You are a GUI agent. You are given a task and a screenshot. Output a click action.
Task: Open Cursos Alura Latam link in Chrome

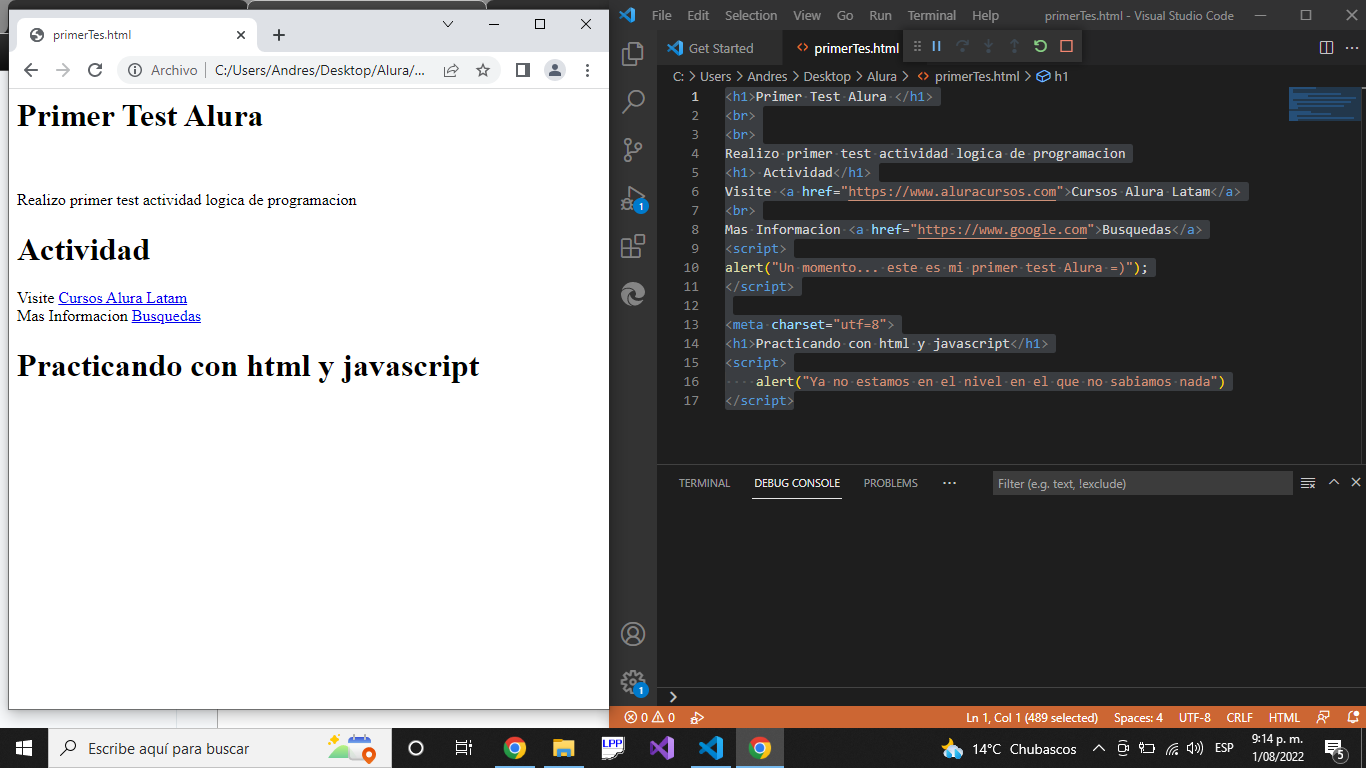click(x=122, y=298)
